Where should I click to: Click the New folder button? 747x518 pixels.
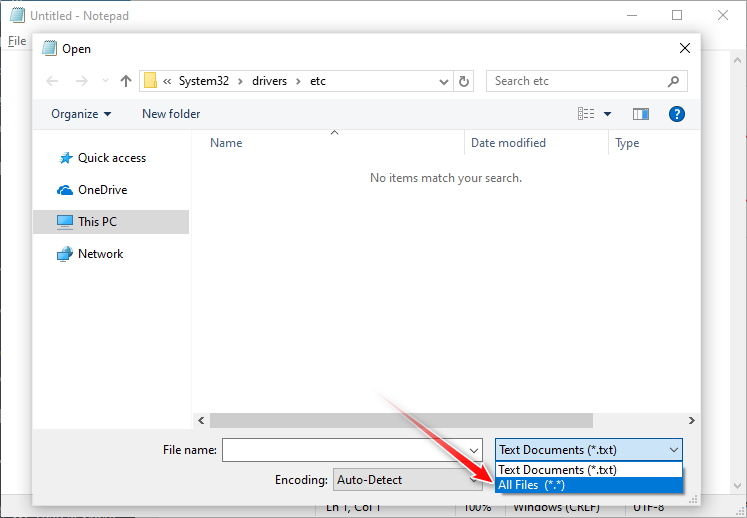coord(171,114)
